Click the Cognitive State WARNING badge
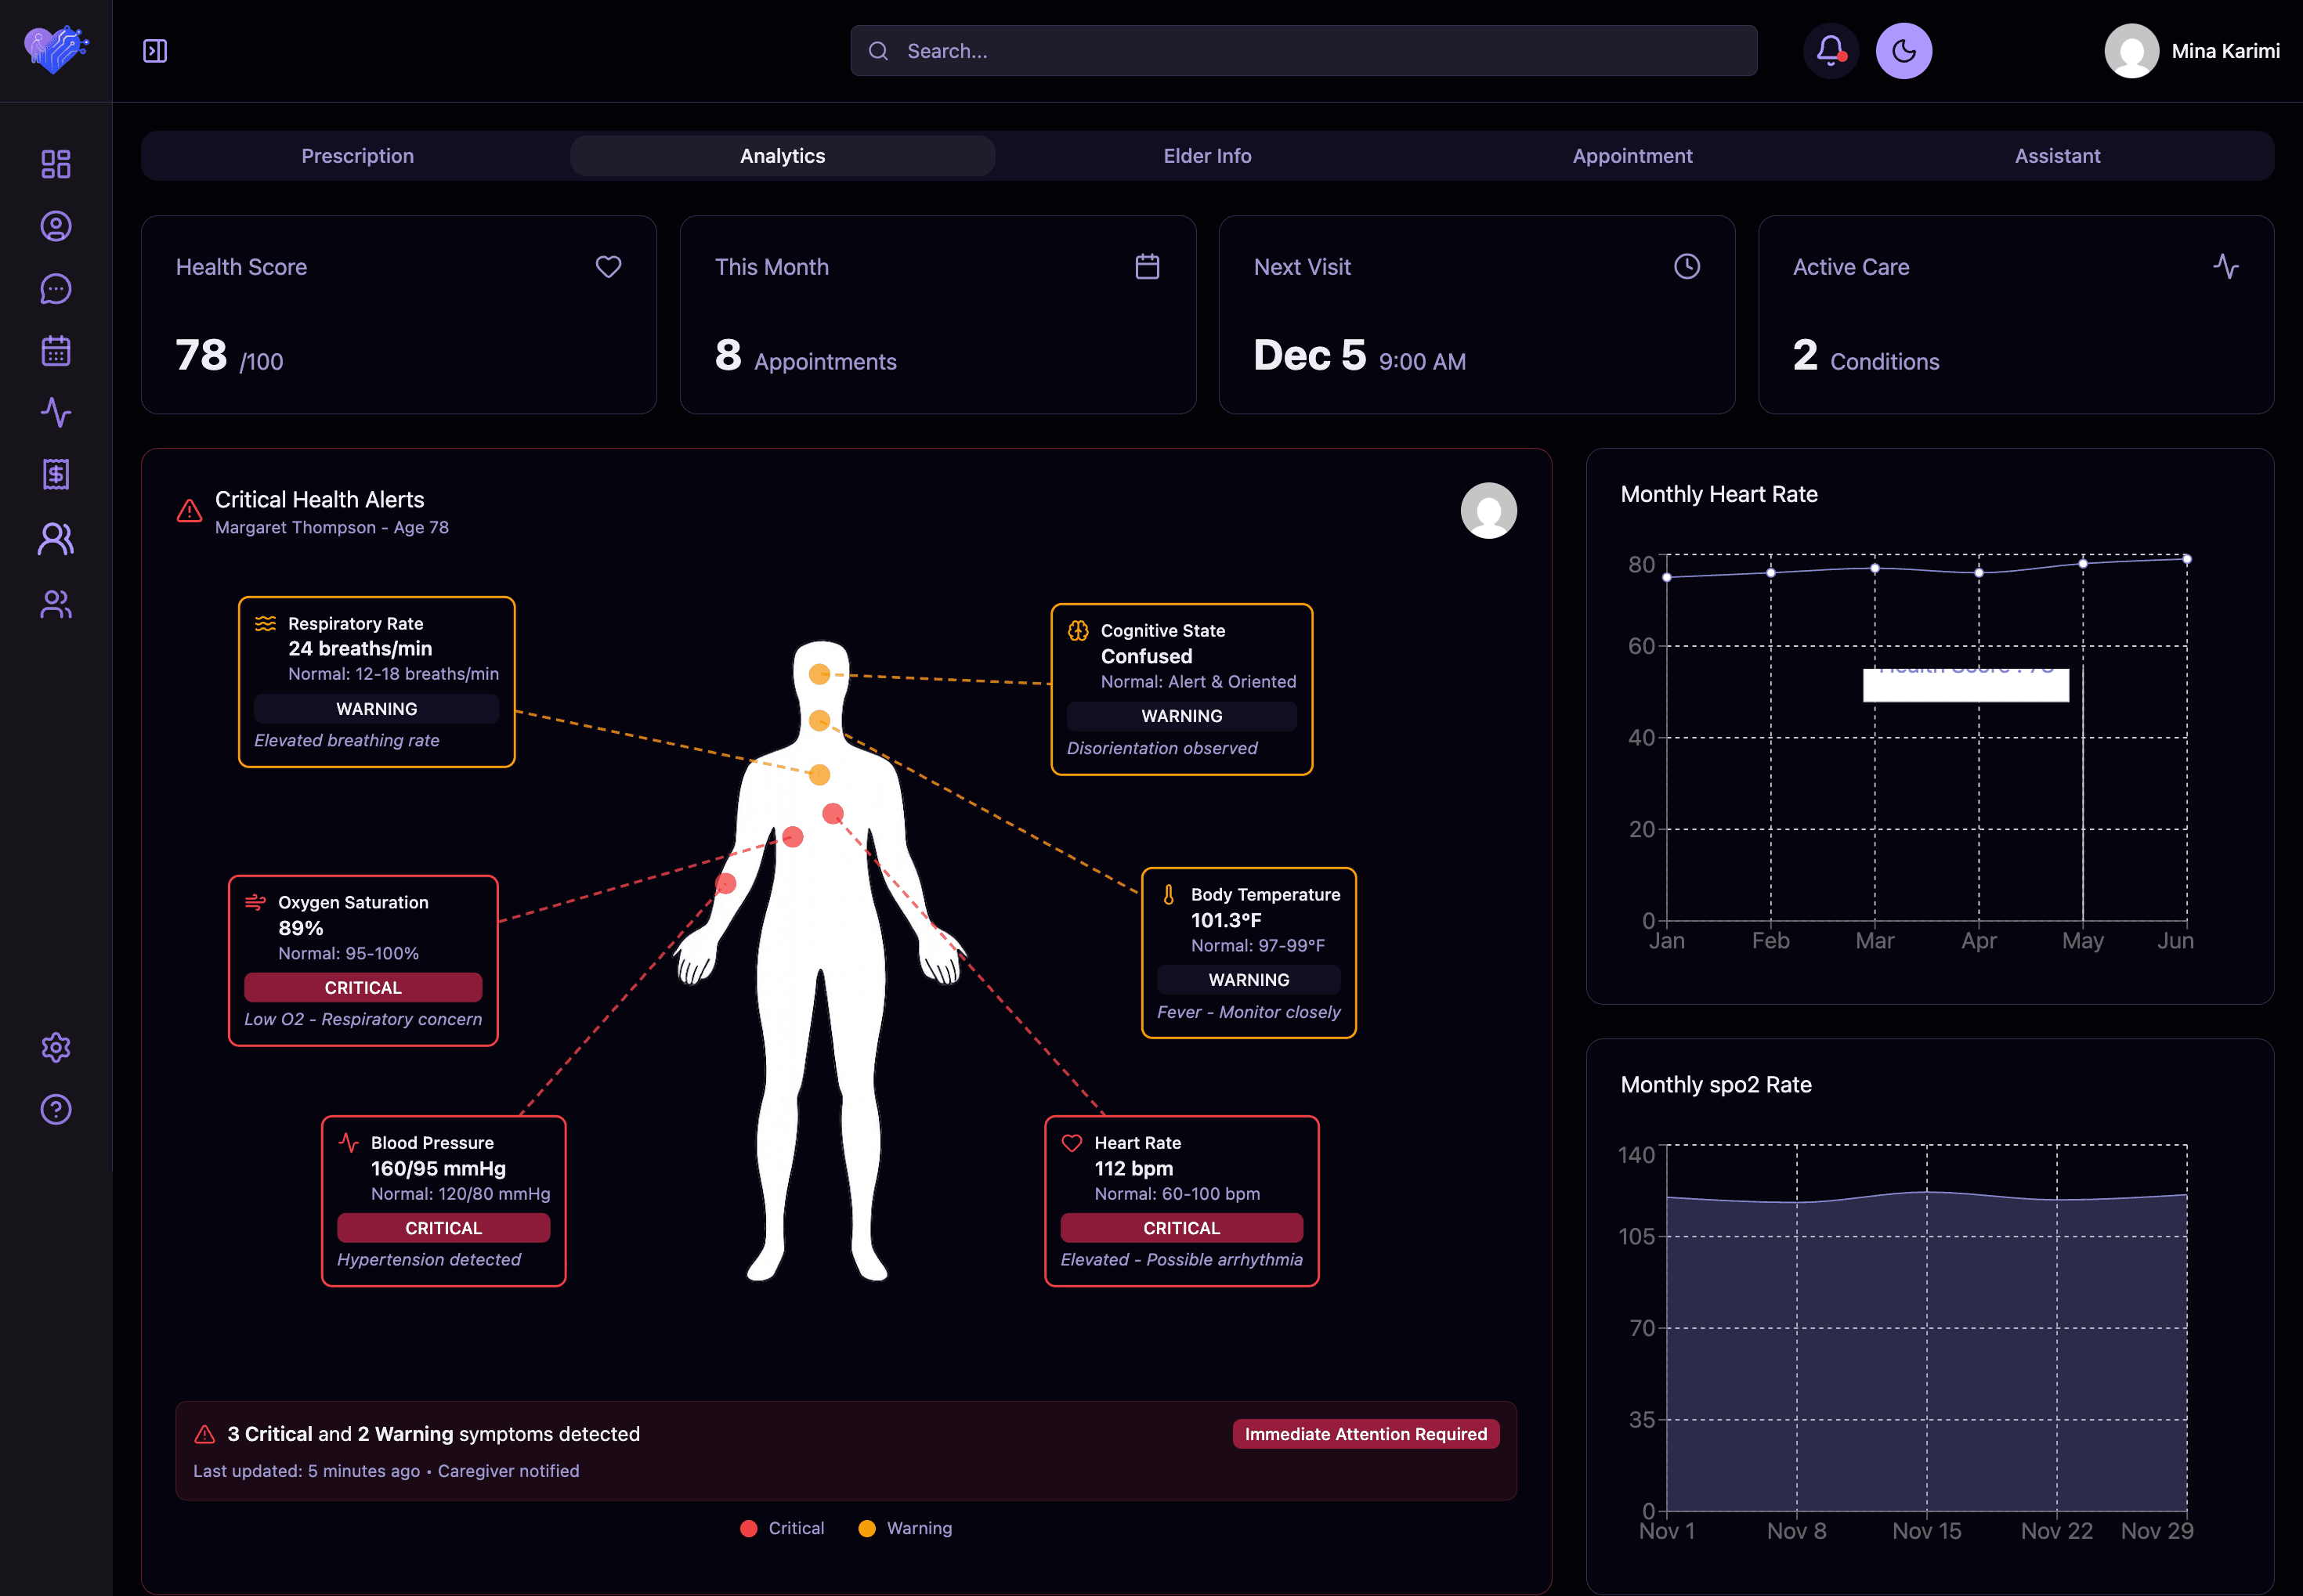The height and width of the screenshot is (1596, 2303). [1182, 716]
